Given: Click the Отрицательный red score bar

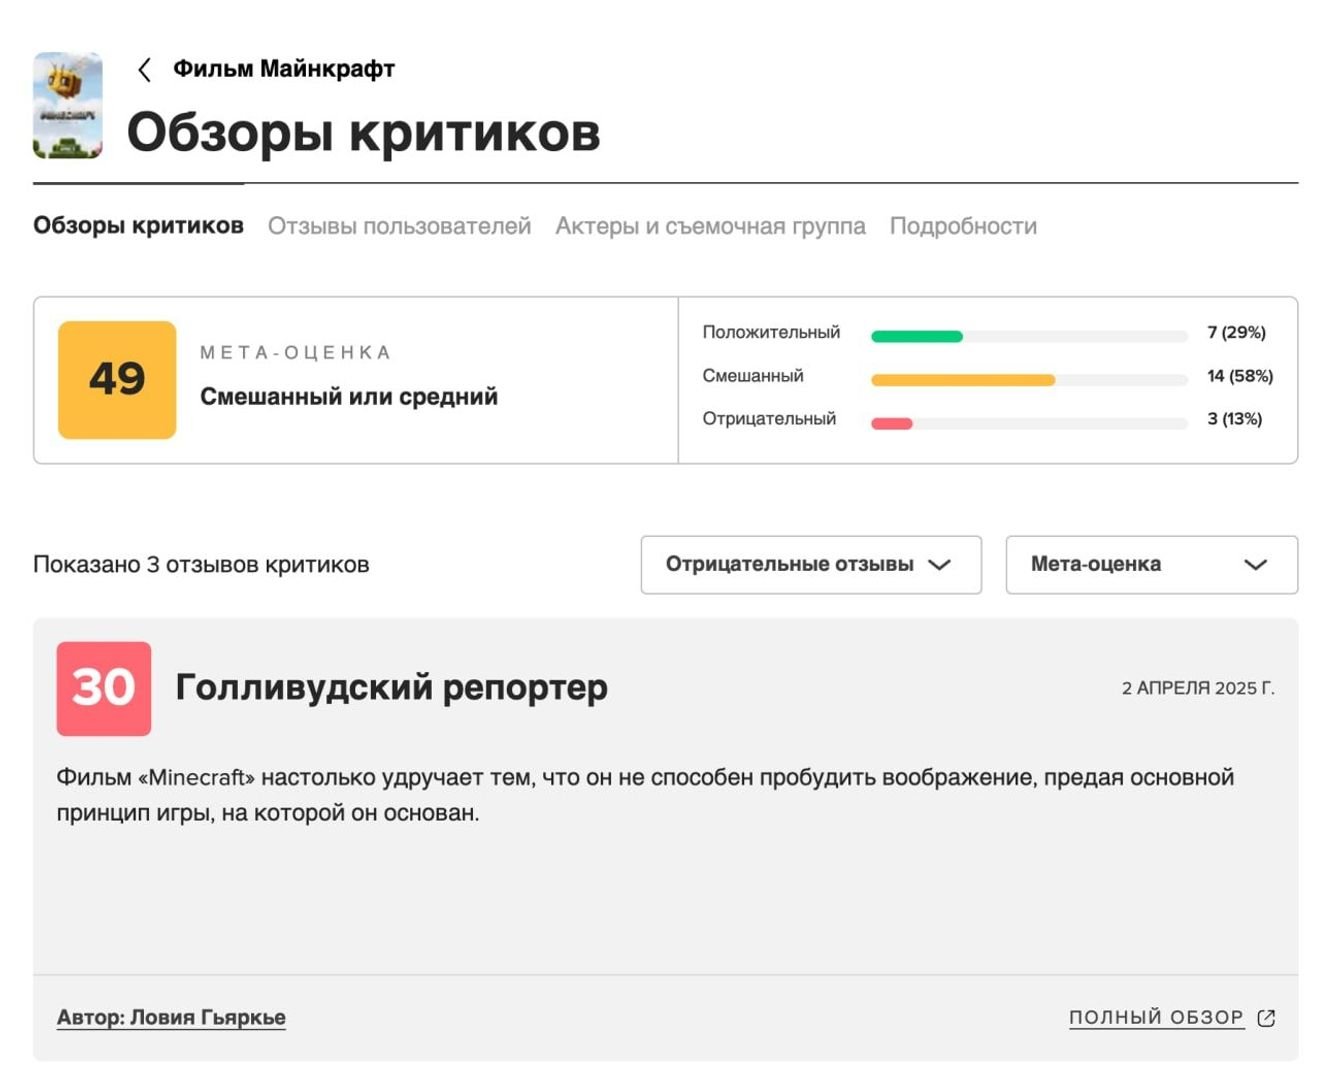Looking at the screenshot, I should point(892,424).
